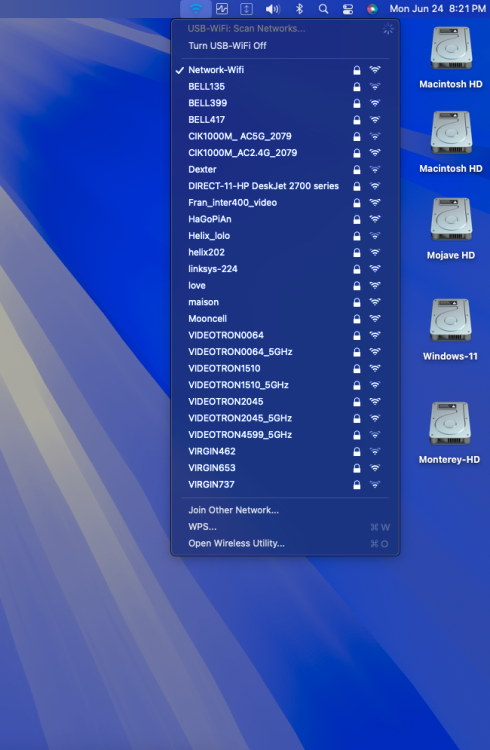
Task: Connect to VIDEOTRON2045_5GHz
Action: tap(285, 418)
